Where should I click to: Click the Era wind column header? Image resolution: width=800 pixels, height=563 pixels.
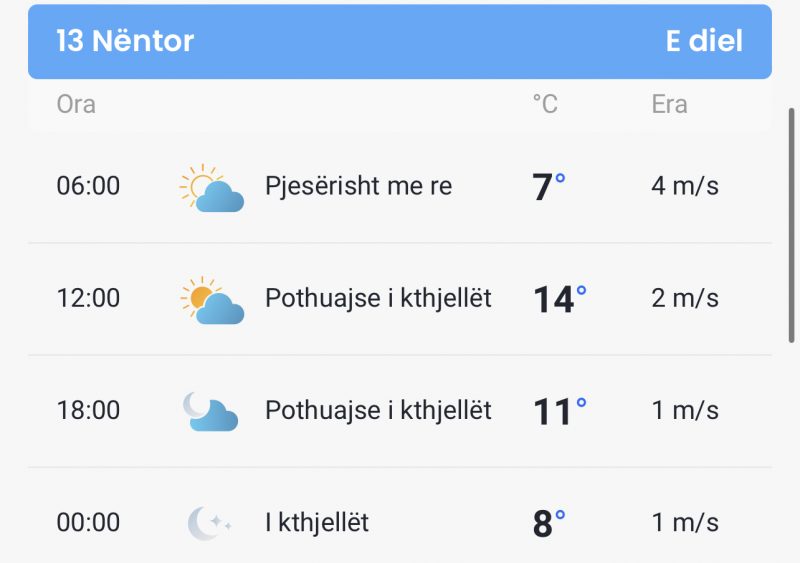click(x=669, y=105)
